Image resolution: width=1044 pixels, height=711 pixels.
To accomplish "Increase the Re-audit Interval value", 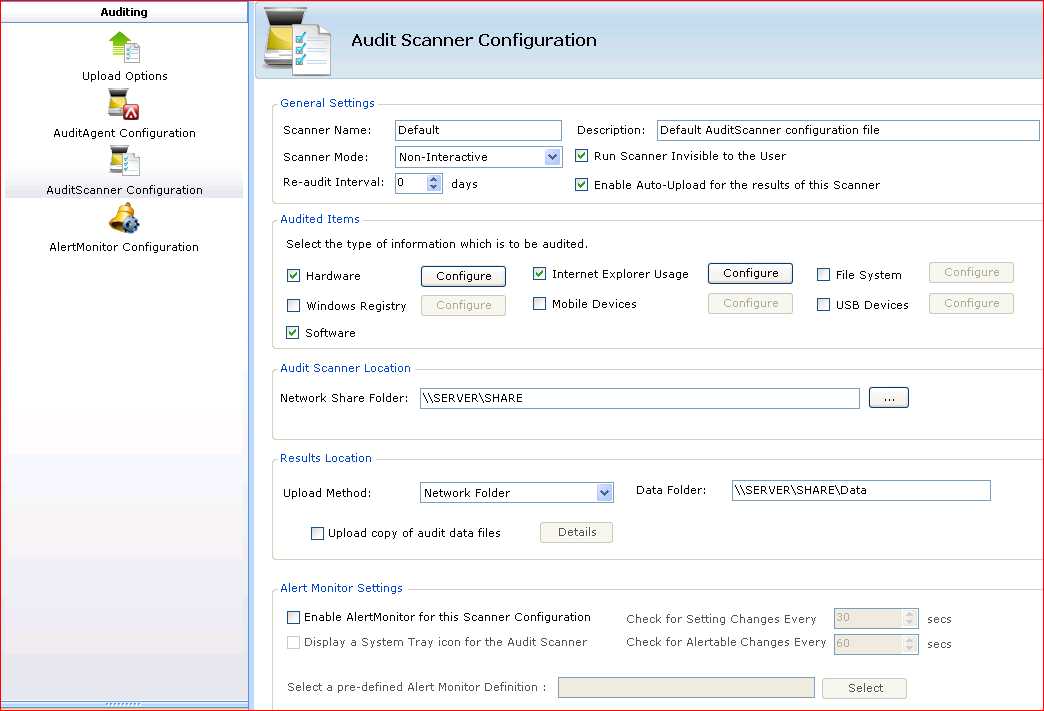I will click(x=434, y=179).
